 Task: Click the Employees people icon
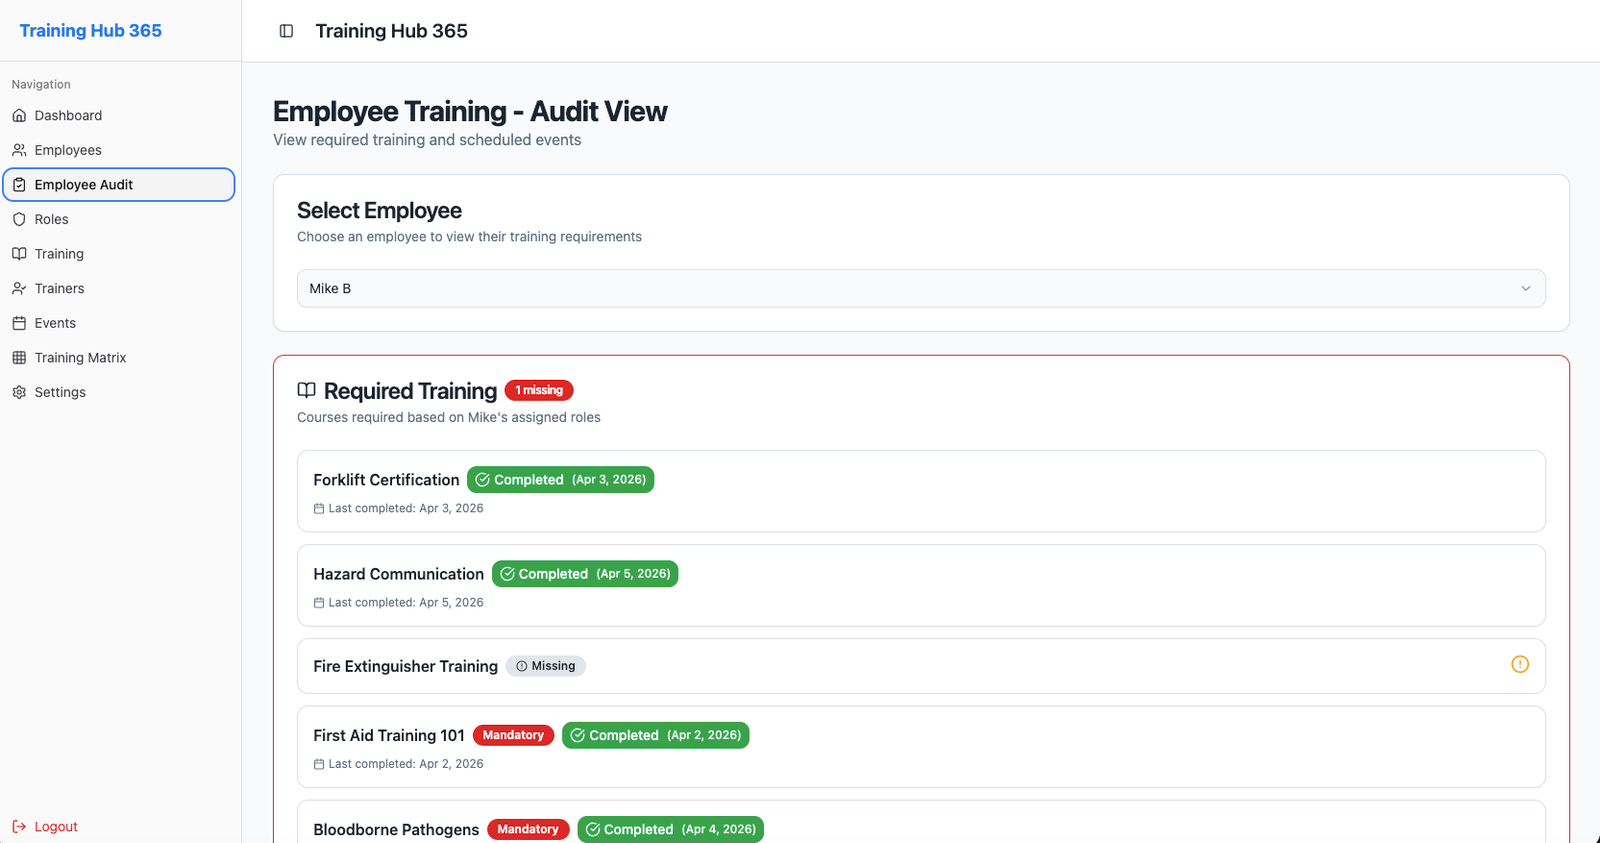pos(19,150)
